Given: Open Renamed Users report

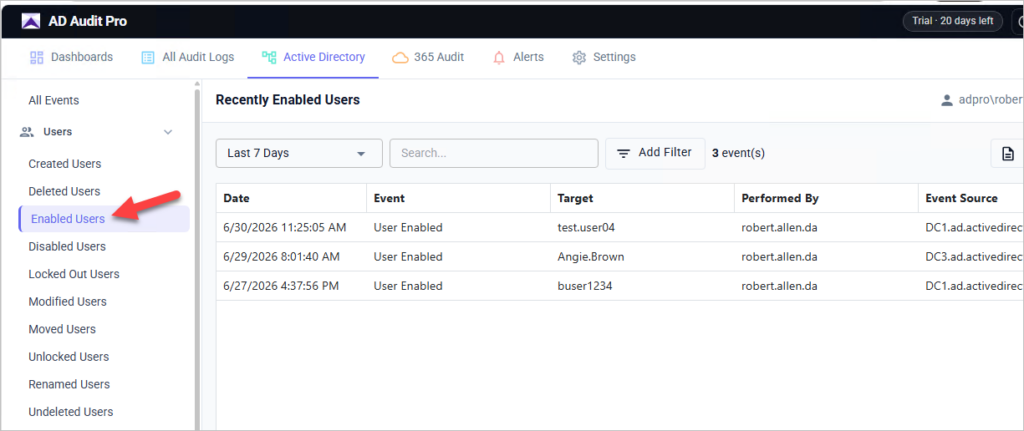Looking at the screenshot, I should (x=69, y=384).
